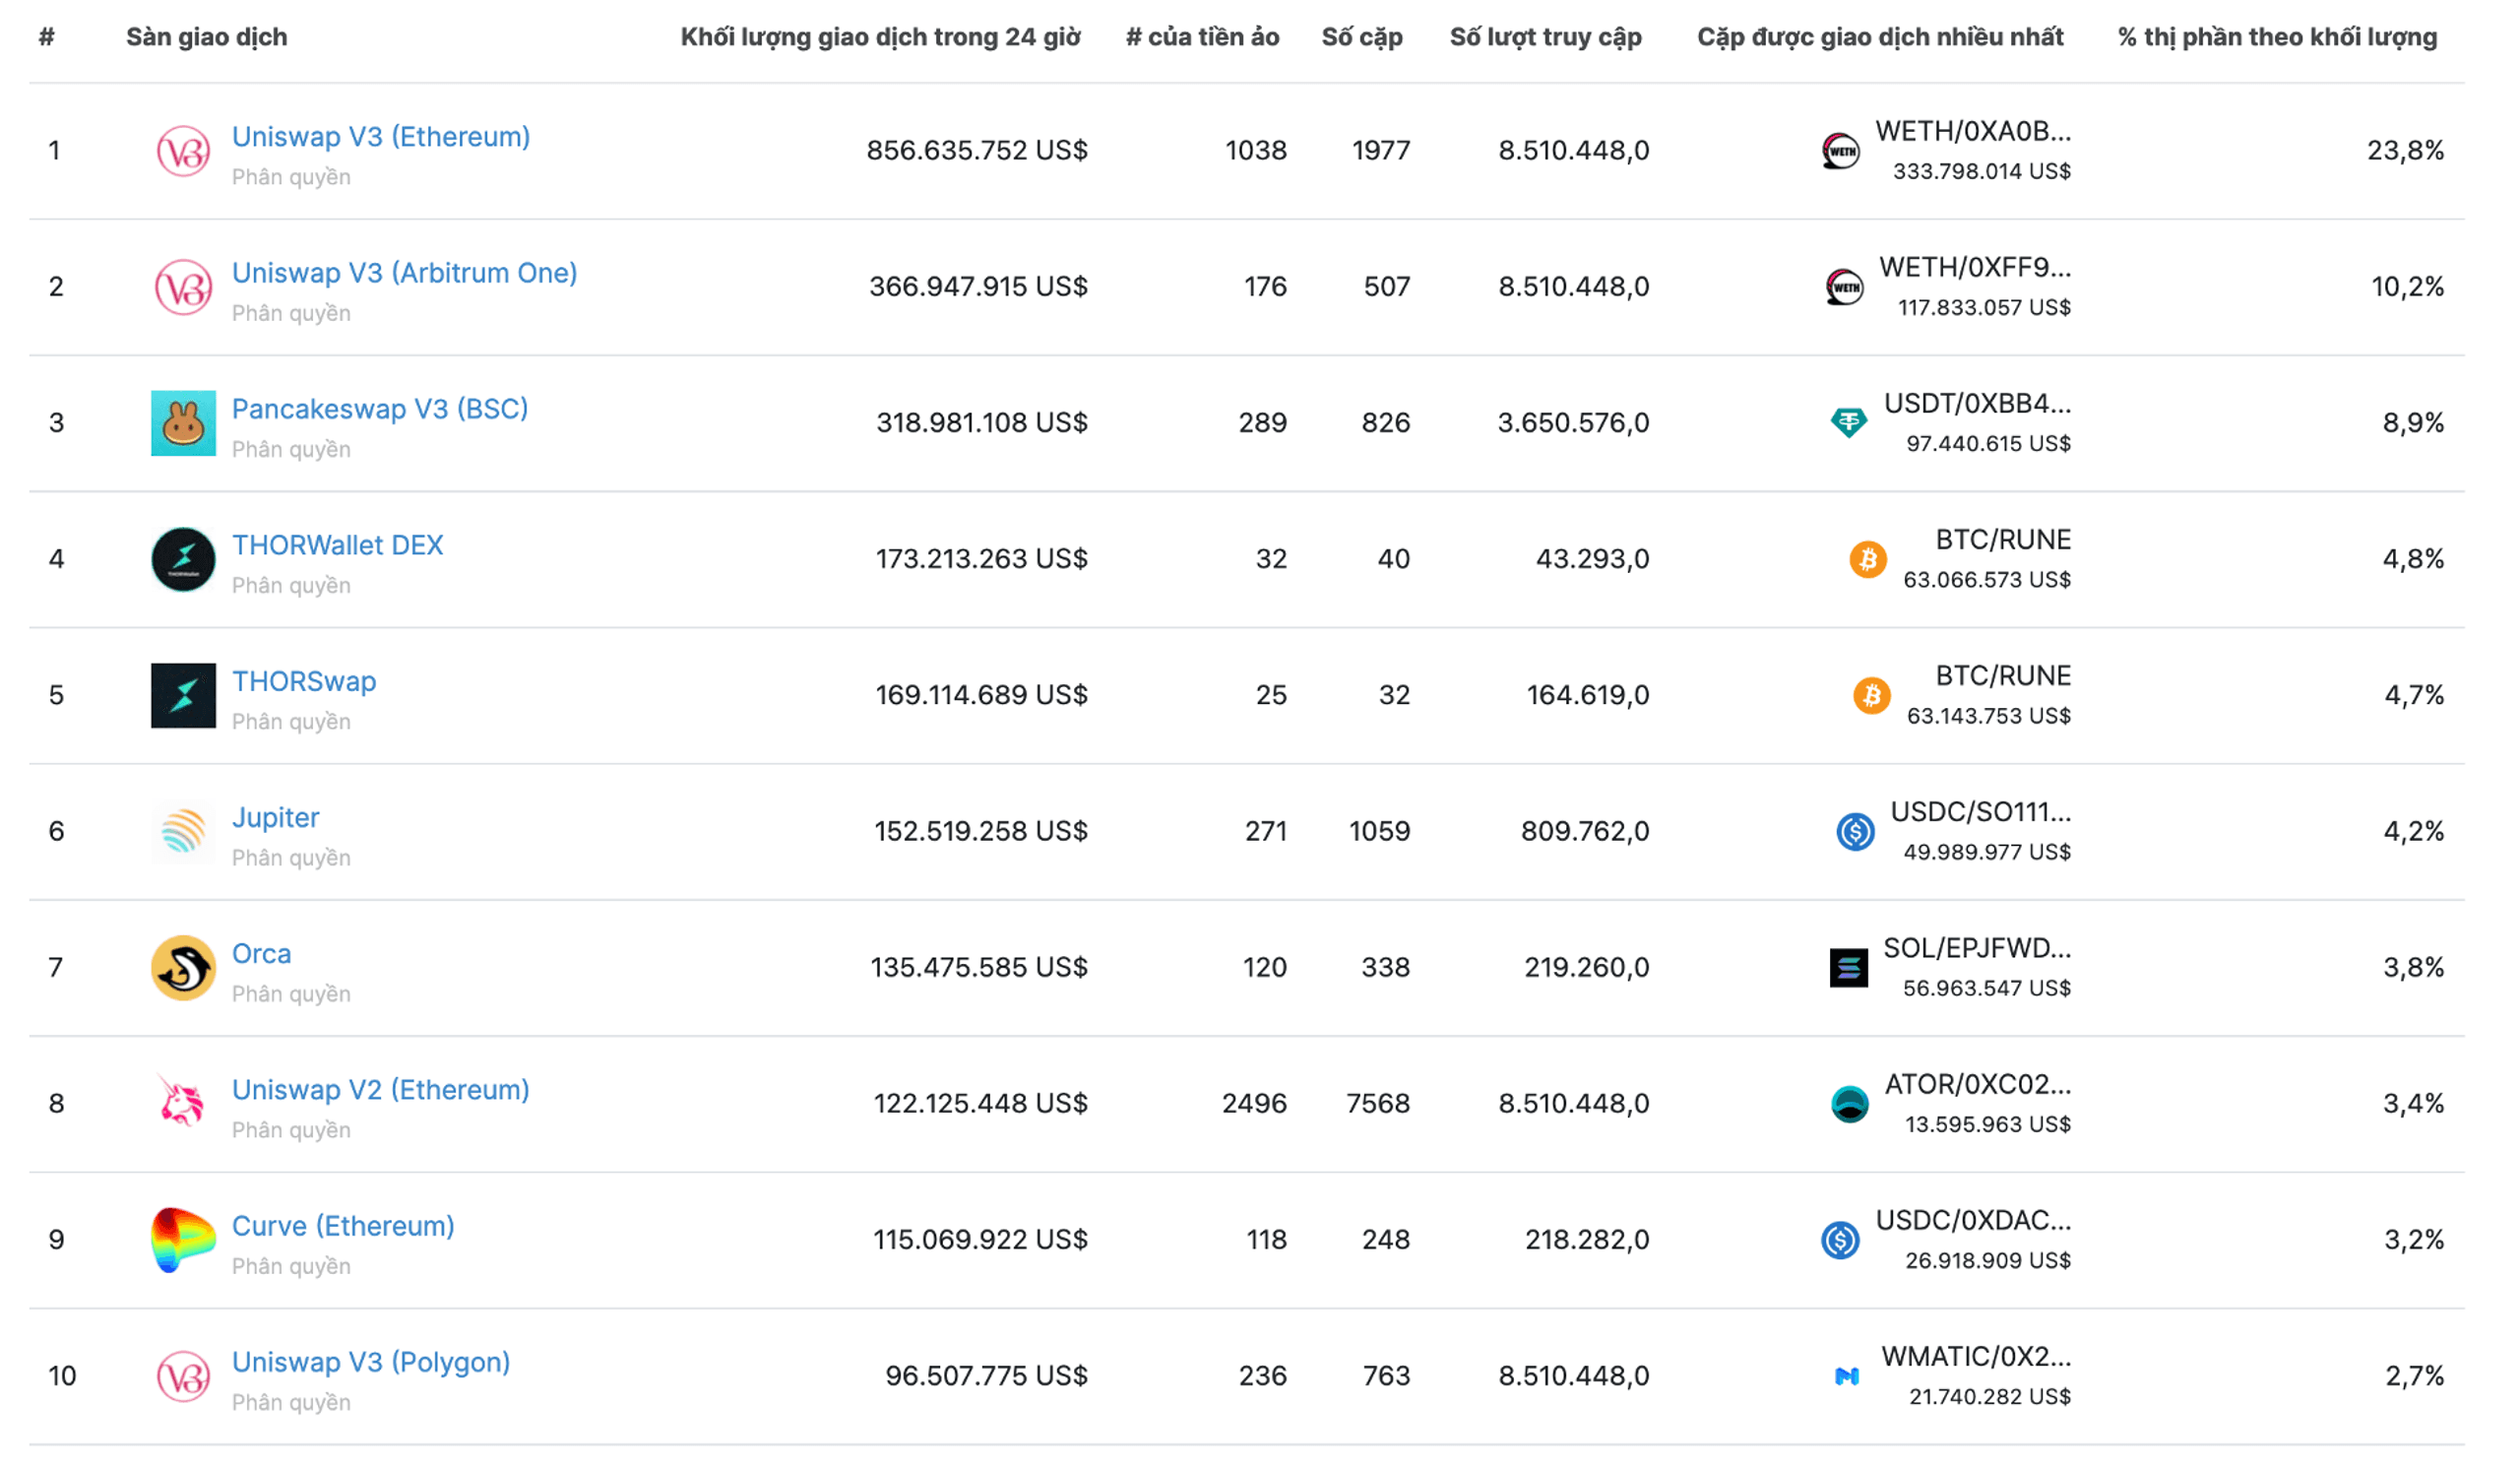Sort by Khối lượng giao dịch trong 24 giờ
This screenshot has width=2520, height=1469.
(x=882, y=37)
